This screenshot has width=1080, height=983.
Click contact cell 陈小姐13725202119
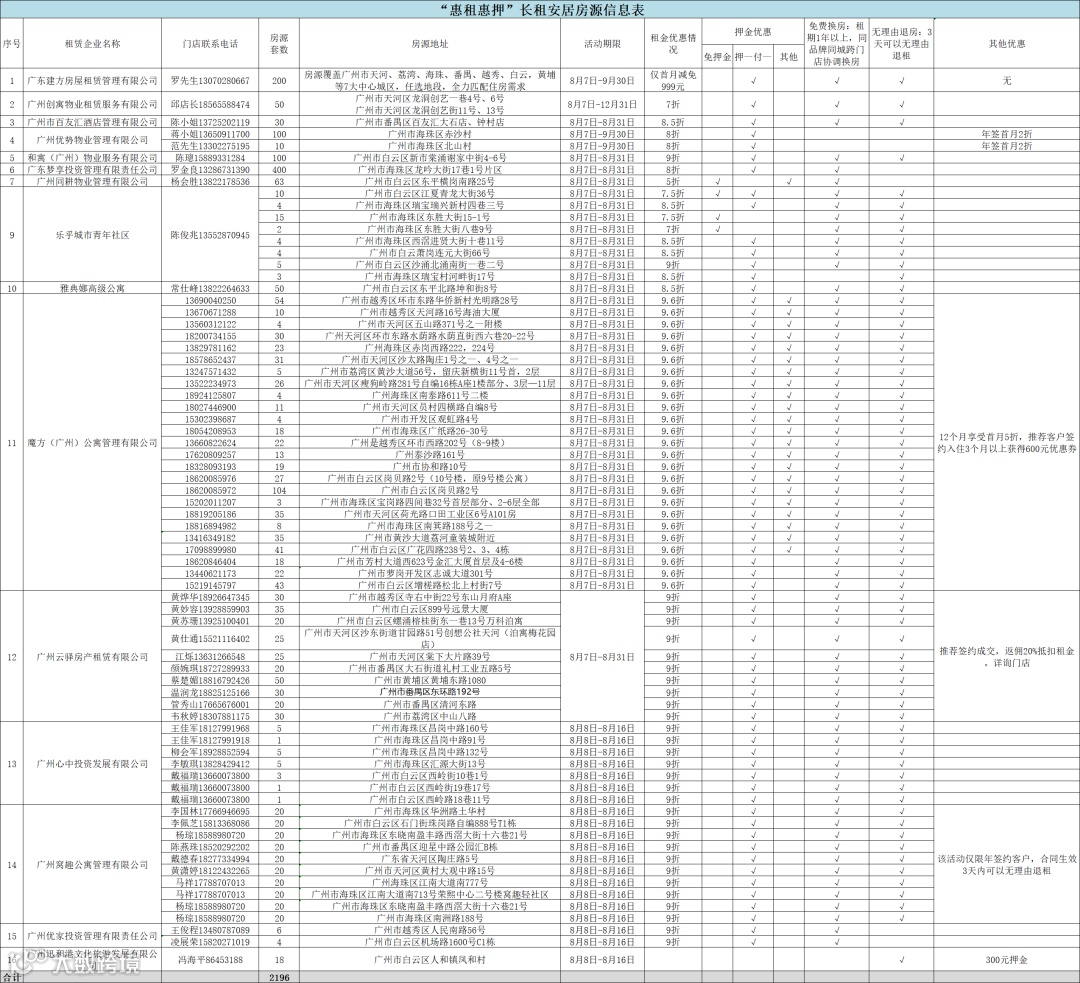coord(210,122)
